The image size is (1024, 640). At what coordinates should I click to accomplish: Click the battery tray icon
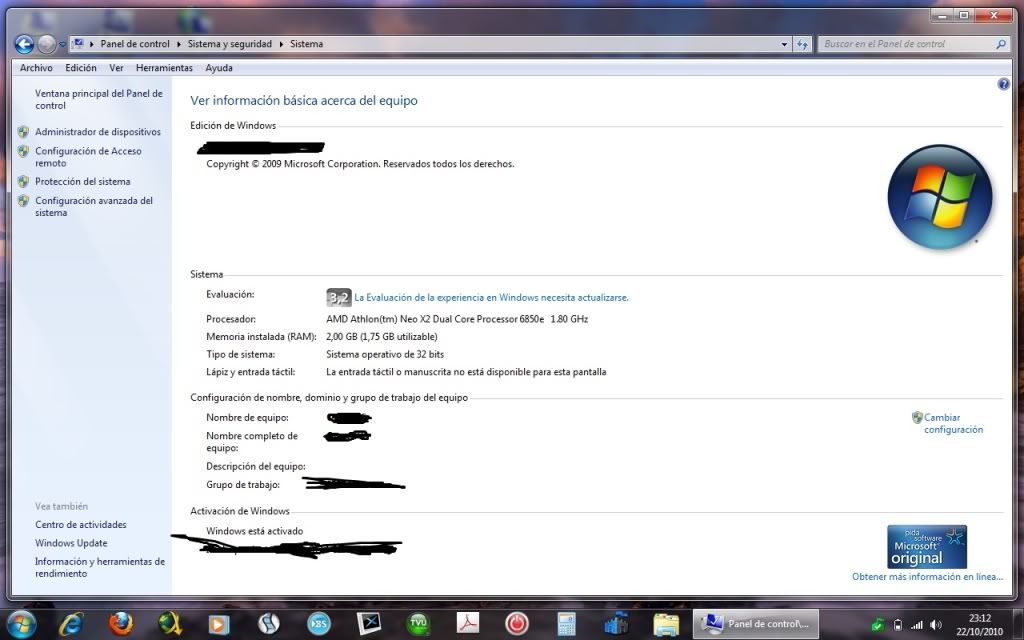pyautogui.click(x=898, y=625)
